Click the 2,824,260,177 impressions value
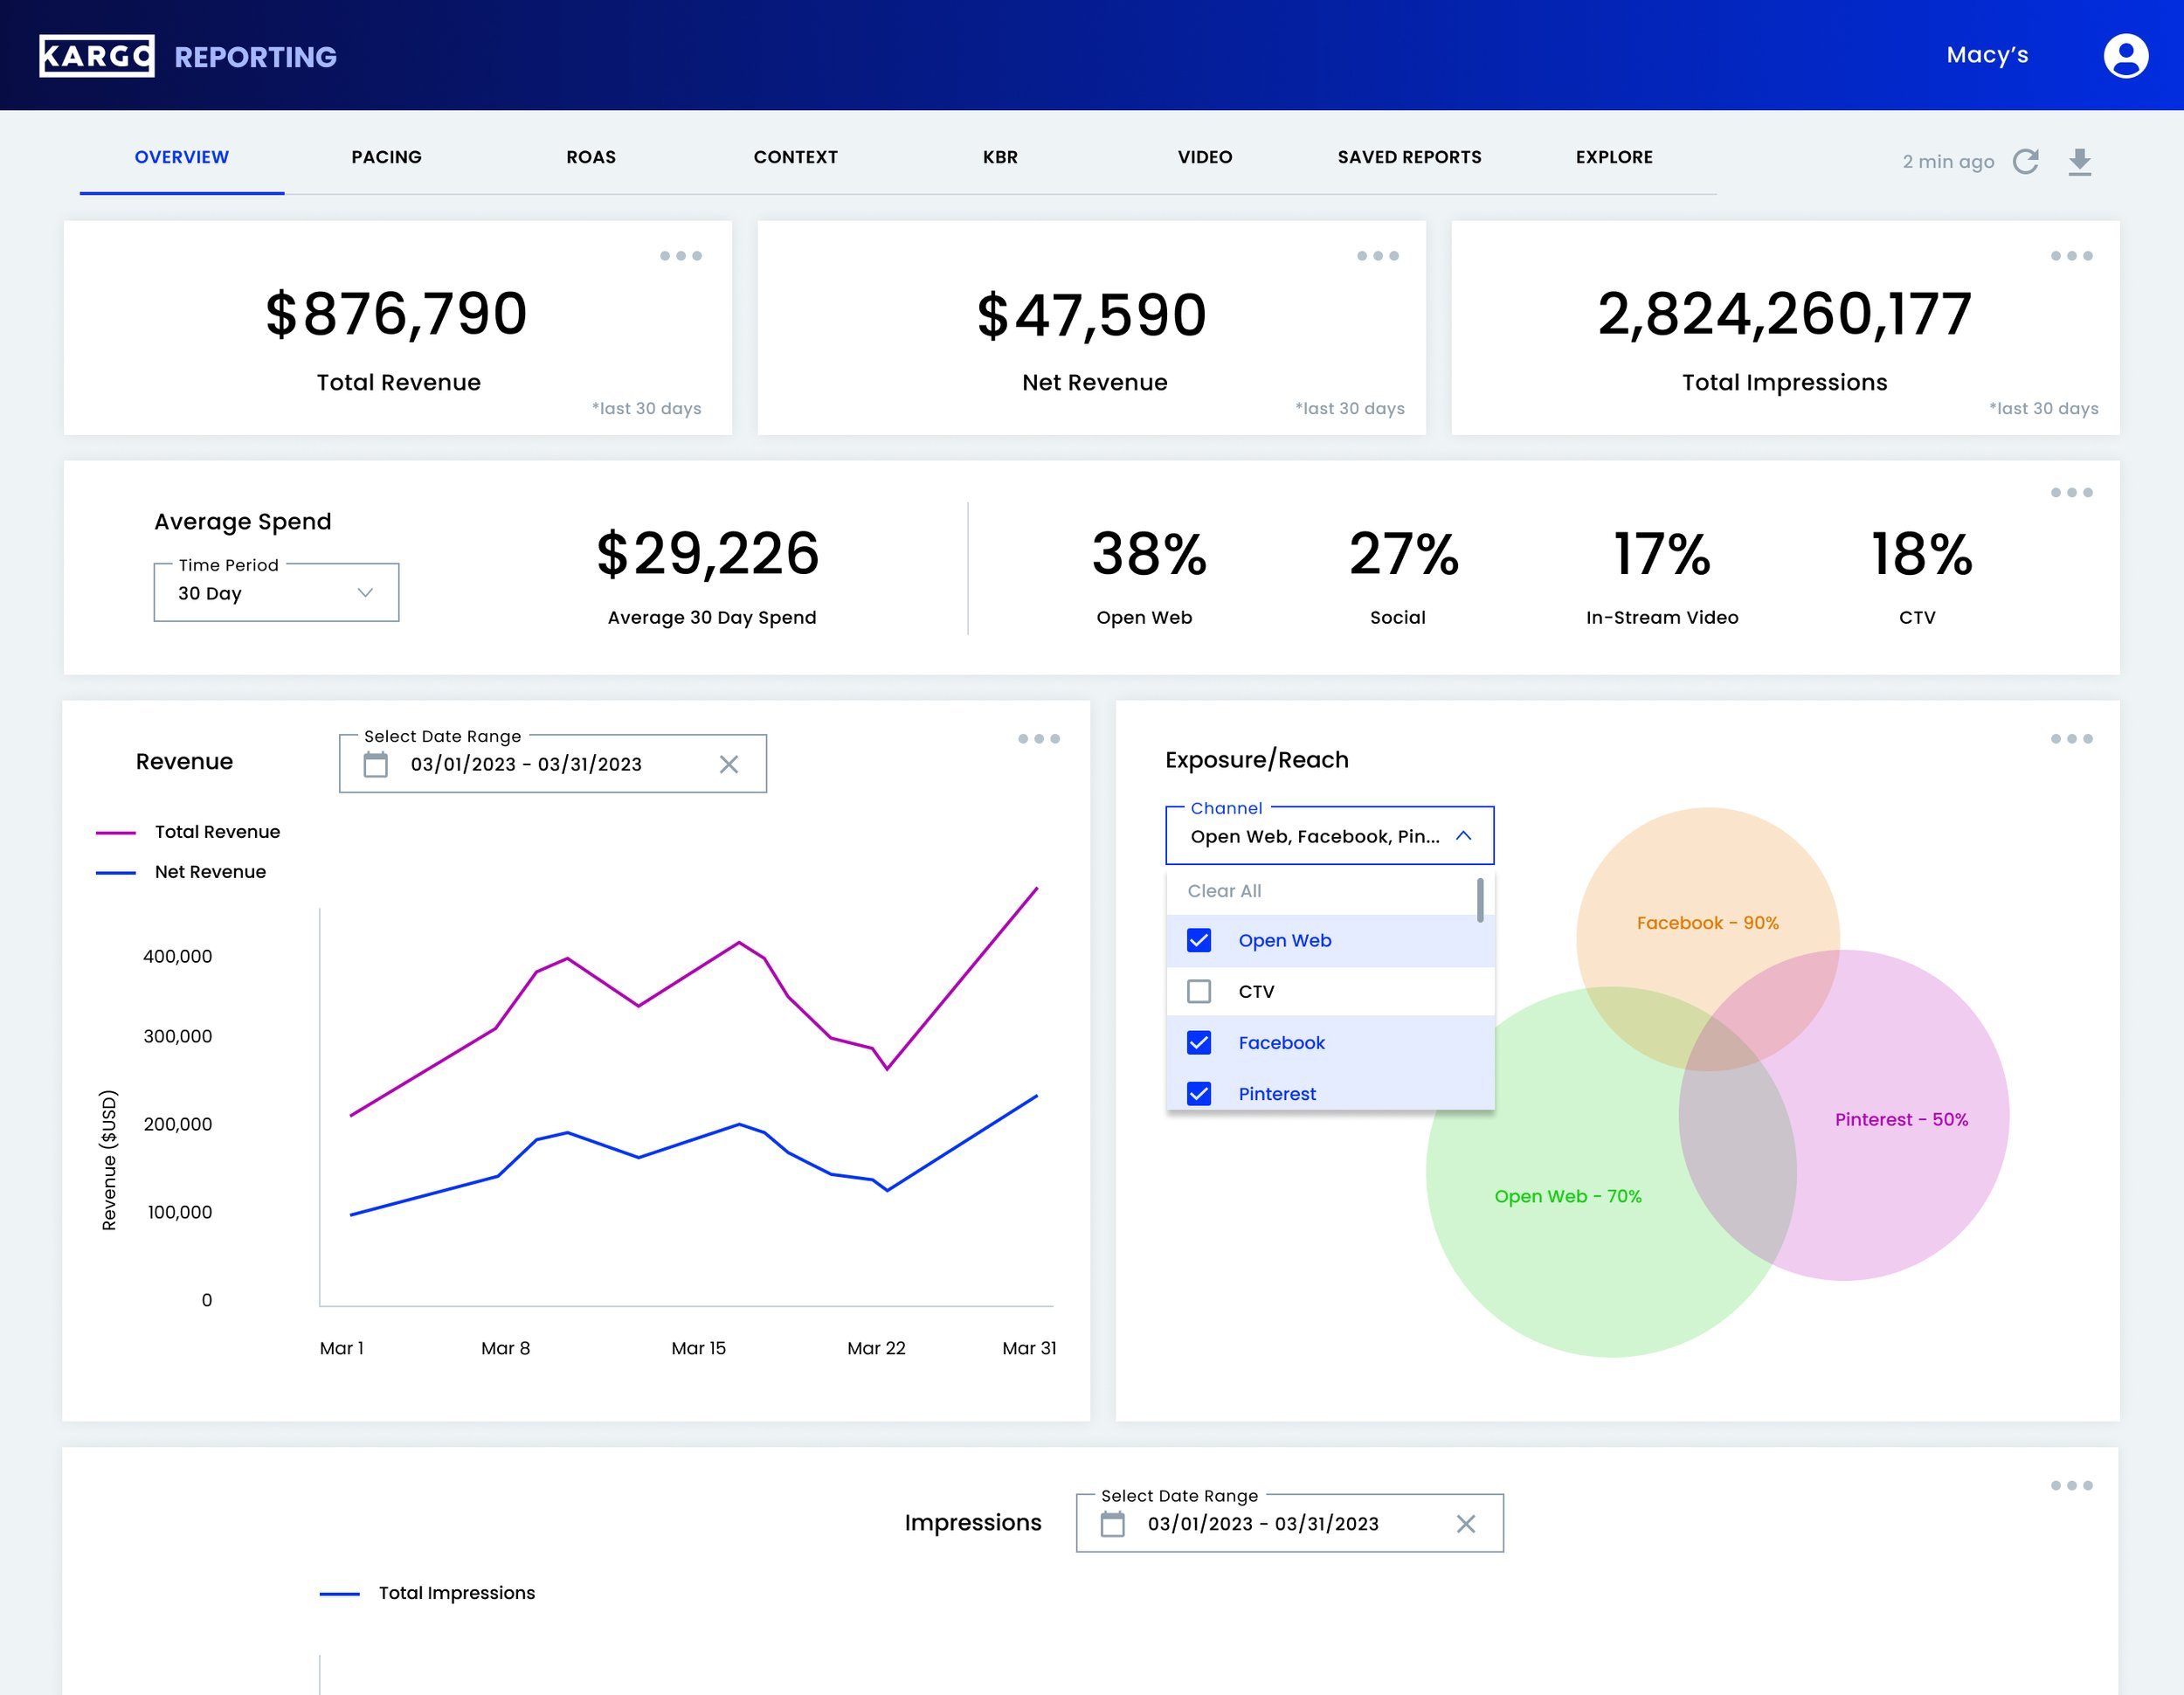This screenshot has width=2184, height=1695. coord(1785,314)
